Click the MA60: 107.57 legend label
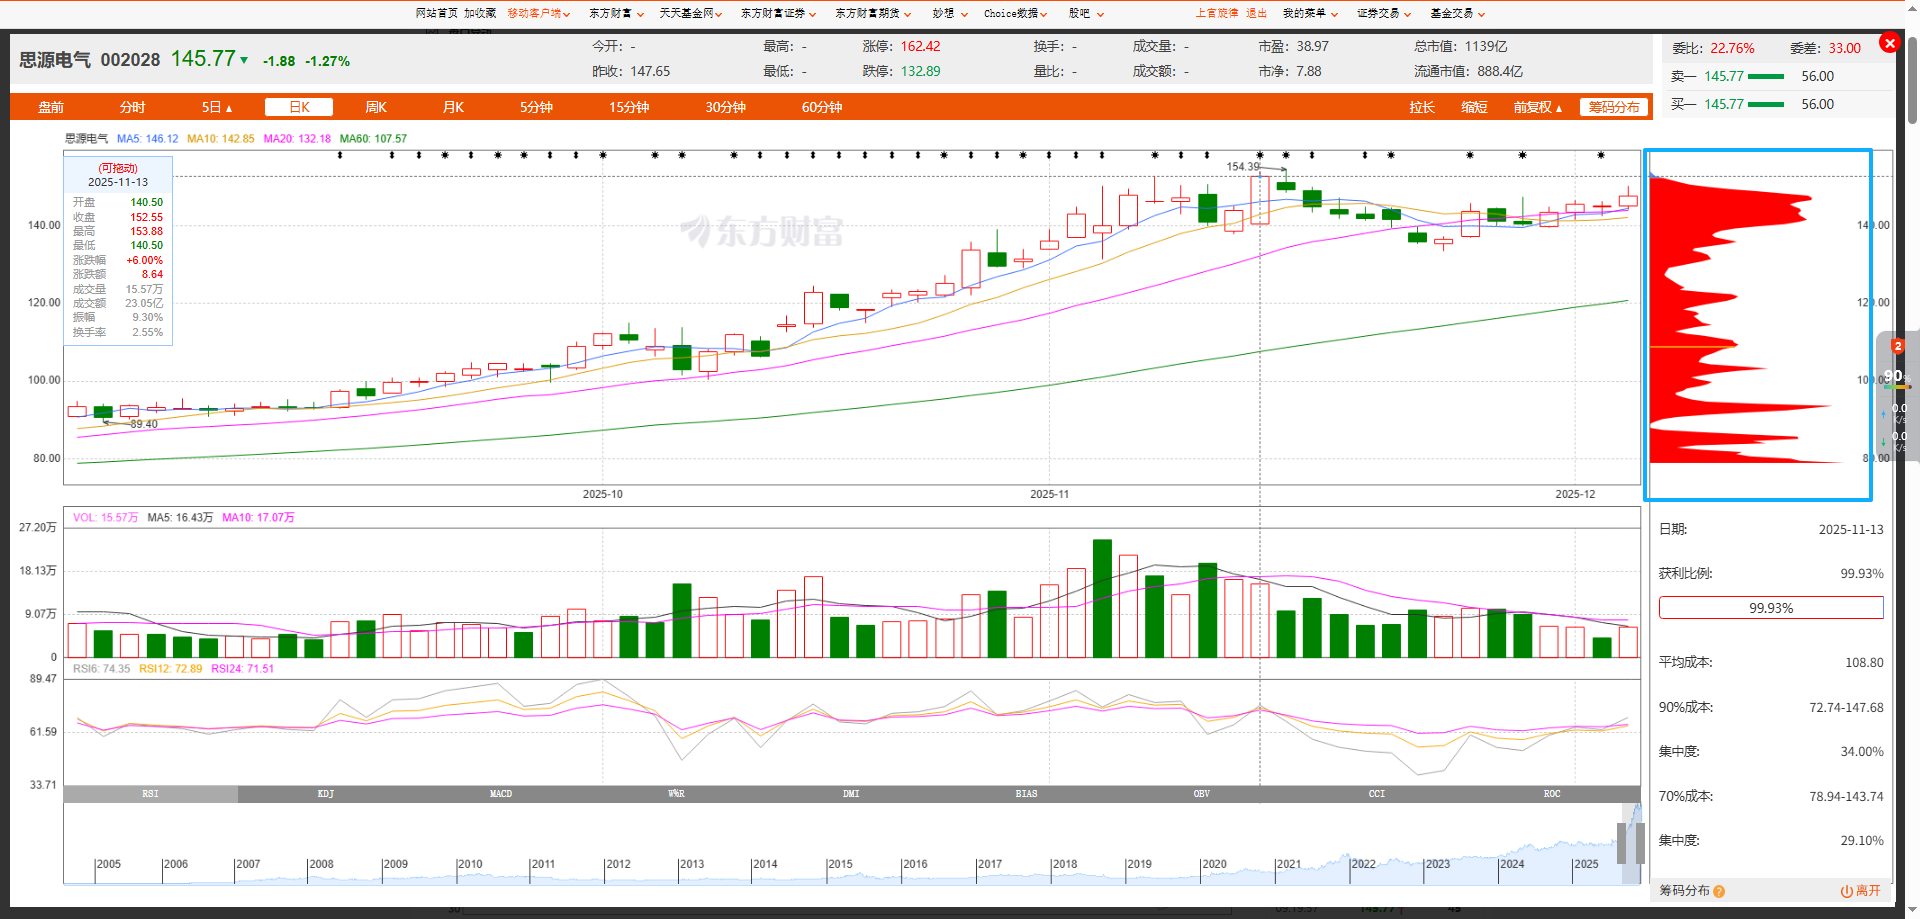Screen dimensions: 1920x919 click(x=373, y=139)
